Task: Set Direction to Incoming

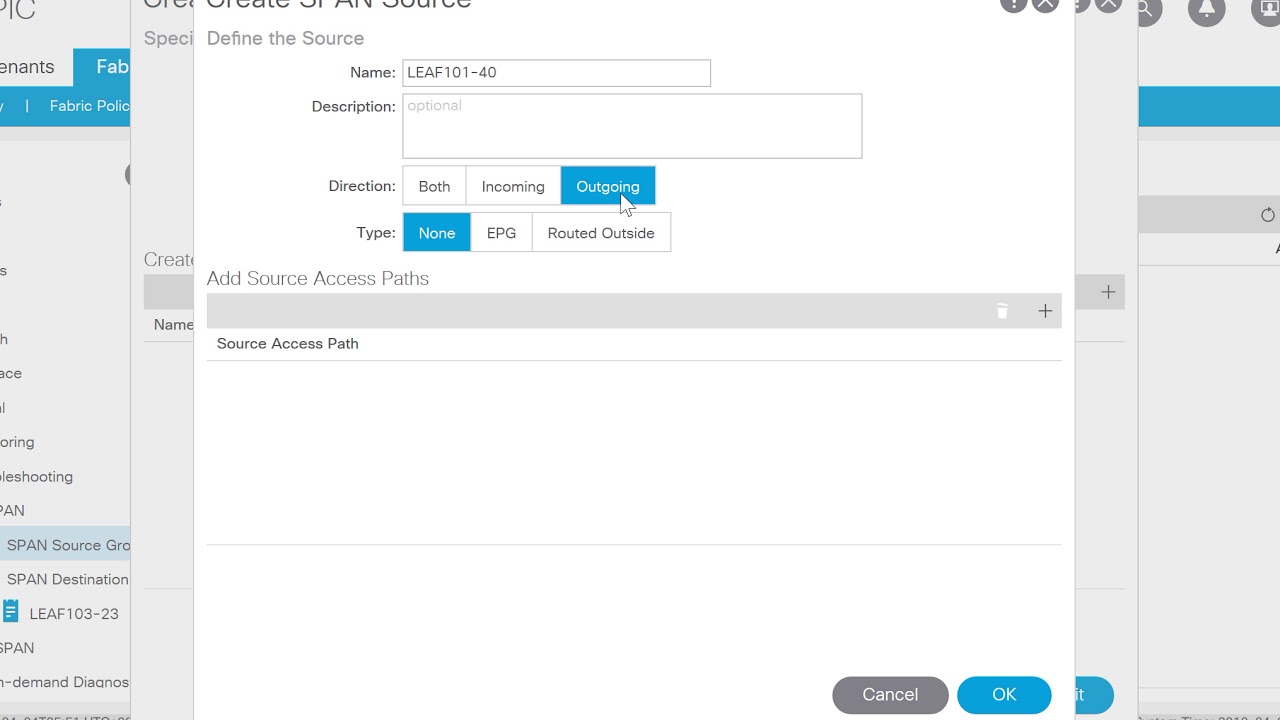Action: [513, 187]
